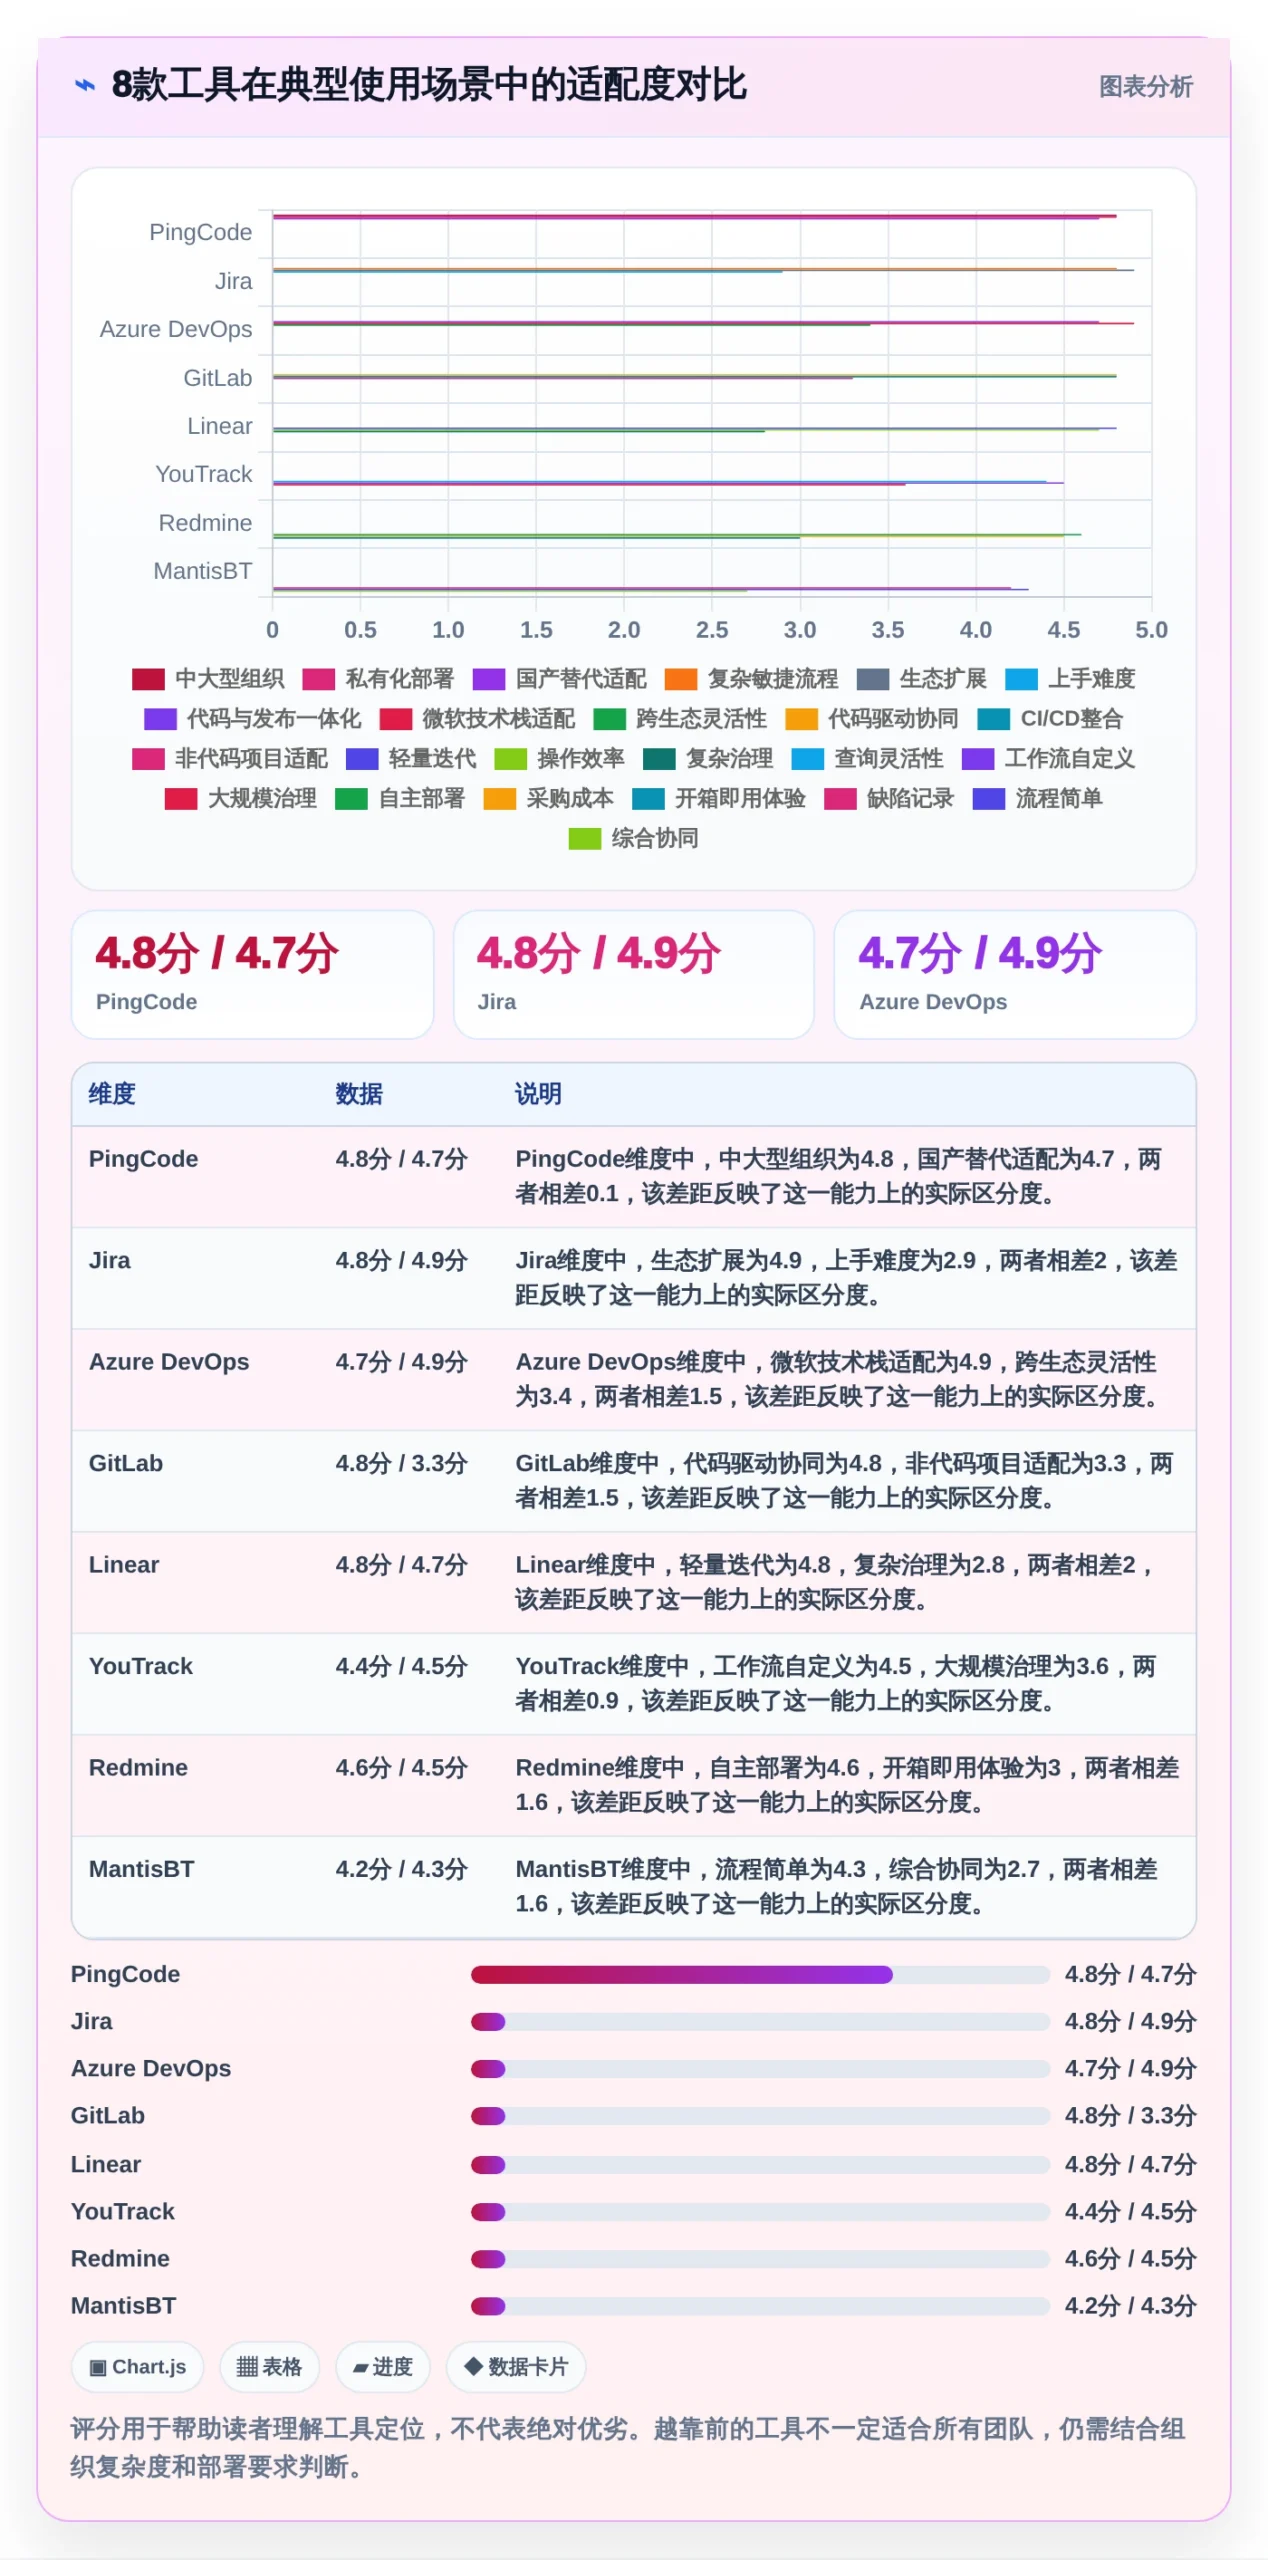Select the Jira row in the table
Viewport: 1268px width, 2560px height.
(x=633, y=1278)
